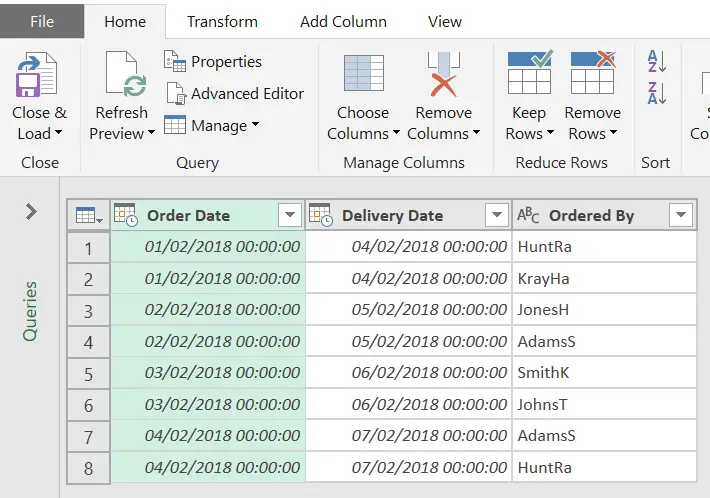Click the Choose Columns icon
This screenshot has width=710, height=498.
pos(364,73)
